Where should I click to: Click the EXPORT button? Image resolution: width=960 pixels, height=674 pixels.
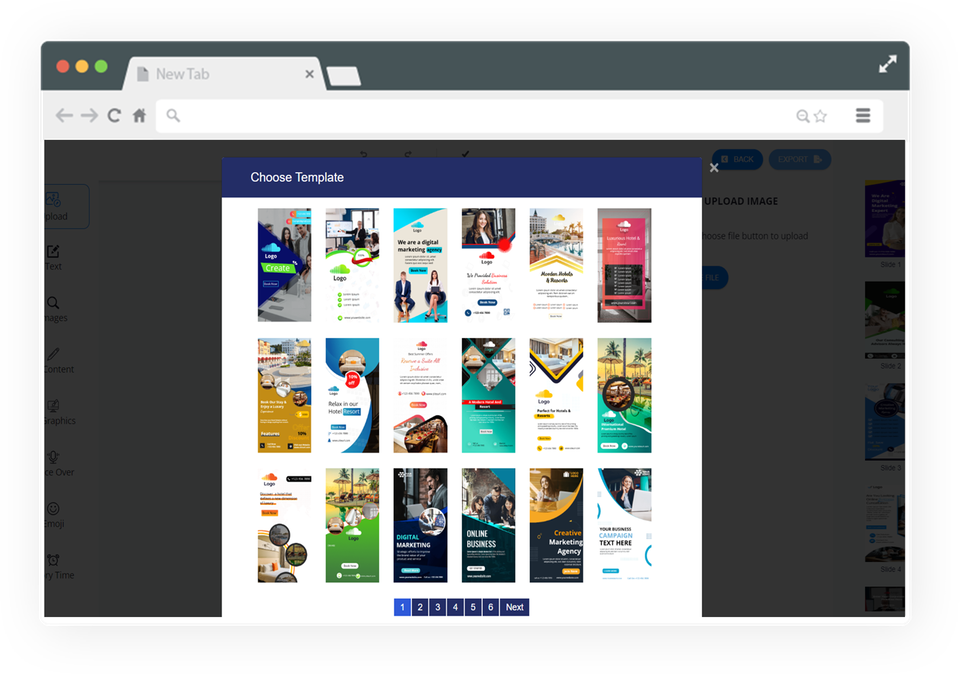pyautogui.click(x=800, y=159)
